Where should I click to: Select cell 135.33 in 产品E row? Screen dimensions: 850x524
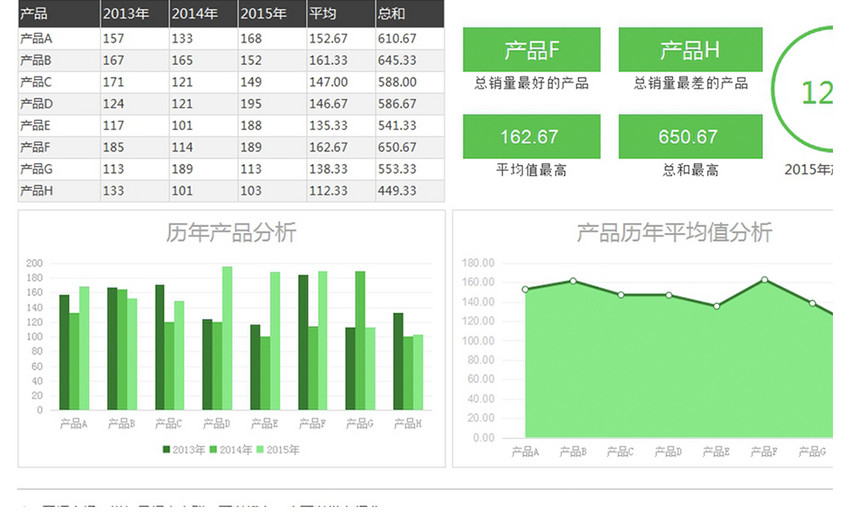pos(341,125)
